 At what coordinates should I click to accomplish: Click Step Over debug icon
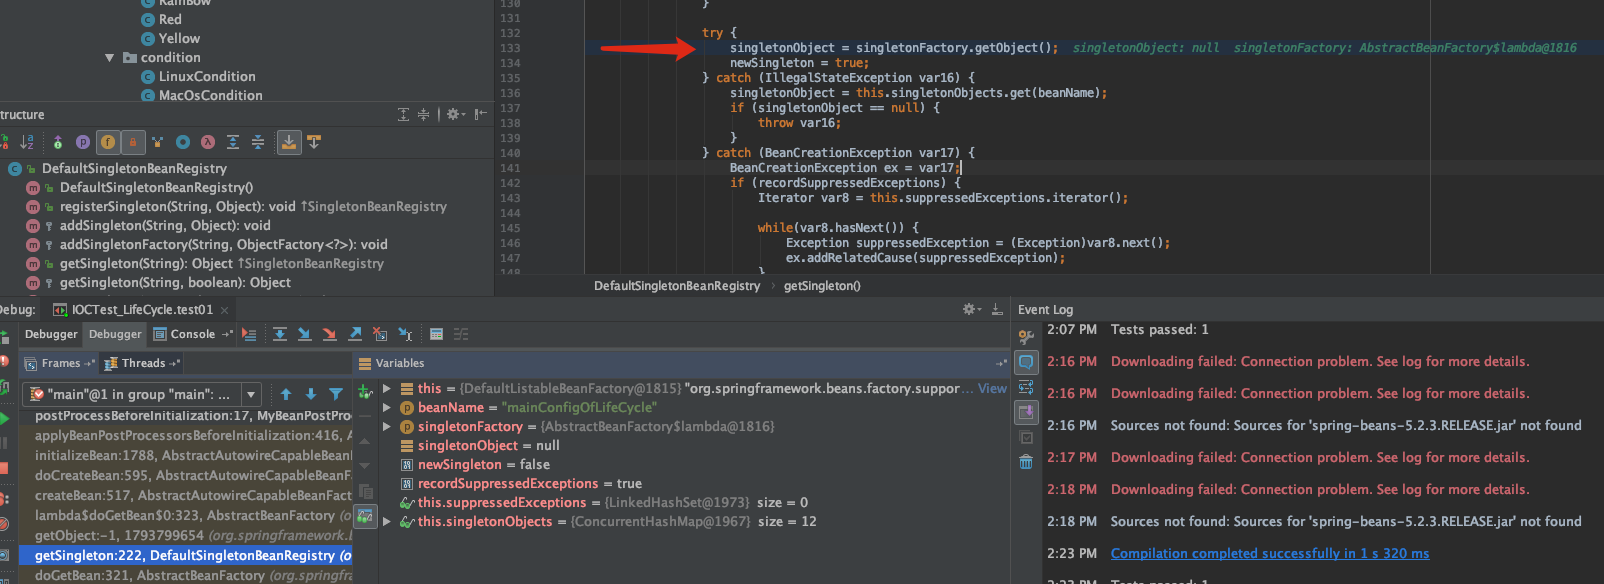point(280,334)
